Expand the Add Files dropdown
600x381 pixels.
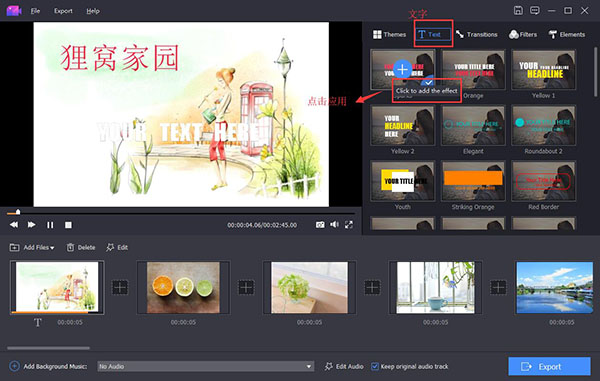coord(32,247)
